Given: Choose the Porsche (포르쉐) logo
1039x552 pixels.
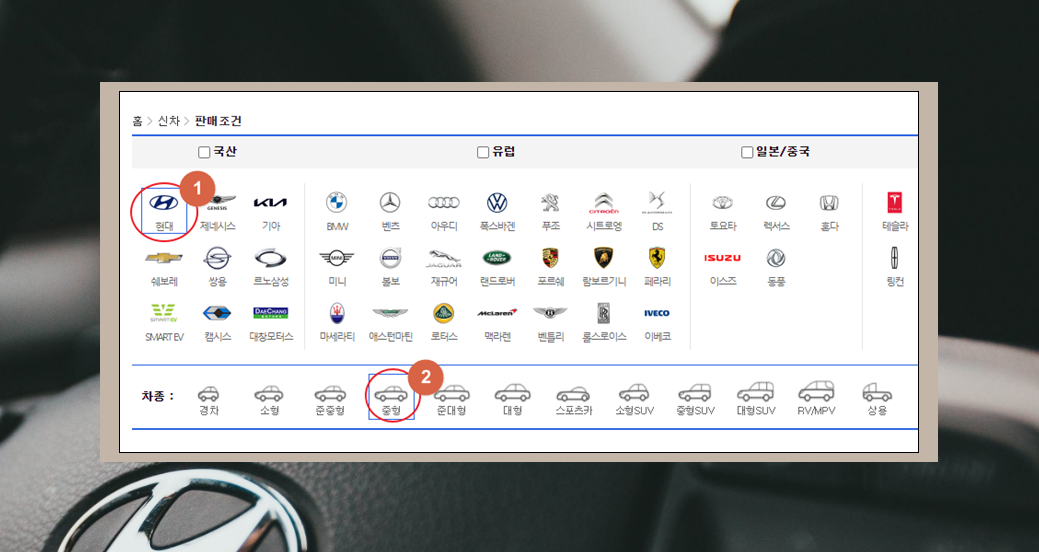Looking at the screenshot, I should point(551,258).
